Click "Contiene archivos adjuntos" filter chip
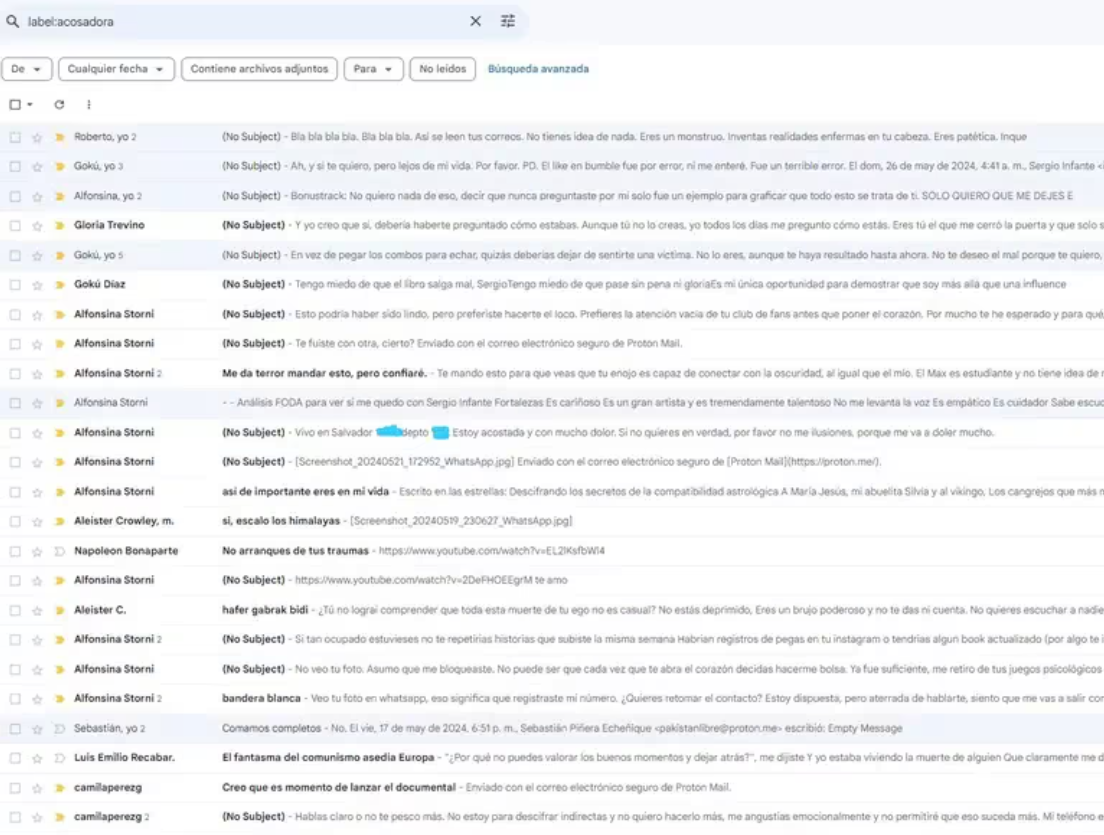 259,69
